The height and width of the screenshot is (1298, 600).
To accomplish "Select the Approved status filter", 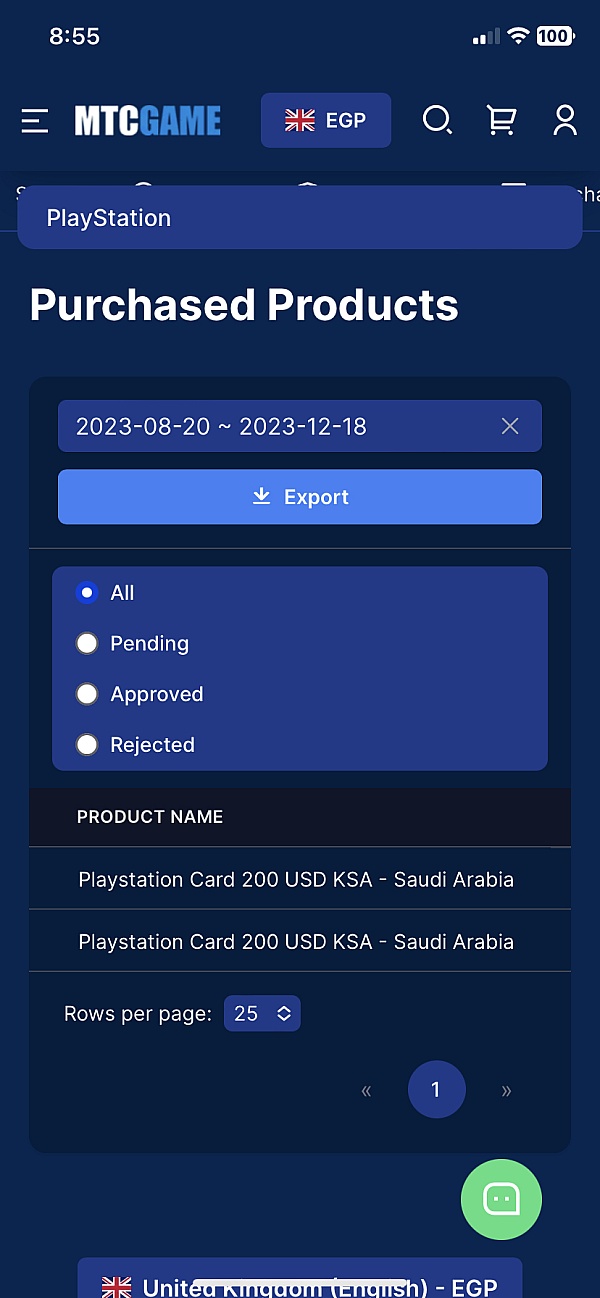I will tap(88, 695).
